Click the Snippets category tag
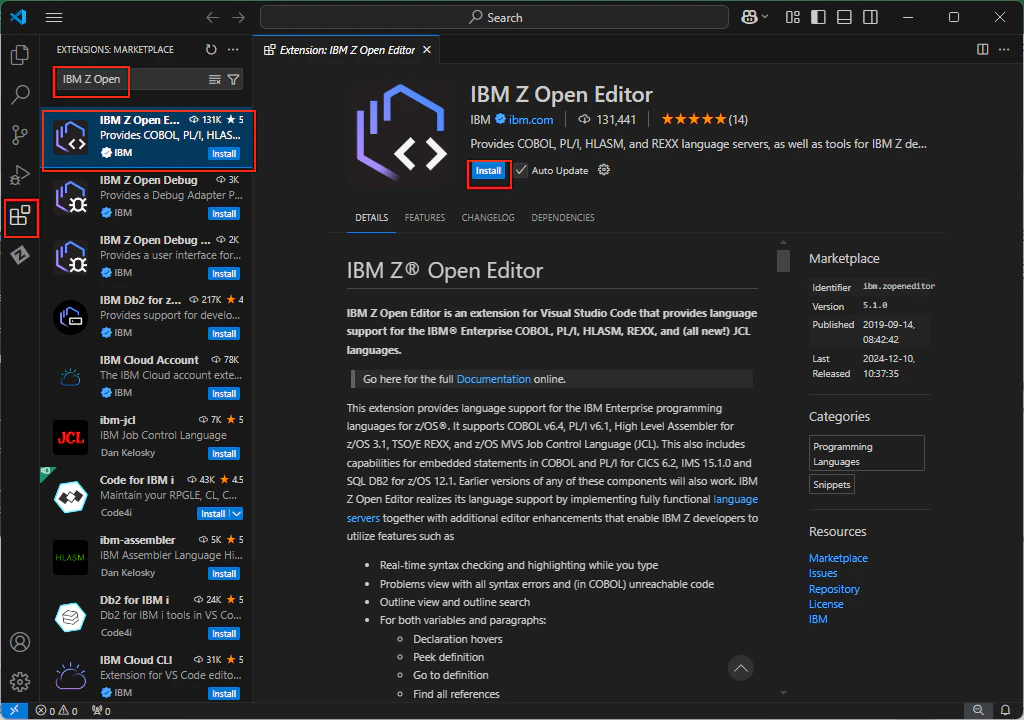The image size is (1024, 720). [x=832, y=485]
